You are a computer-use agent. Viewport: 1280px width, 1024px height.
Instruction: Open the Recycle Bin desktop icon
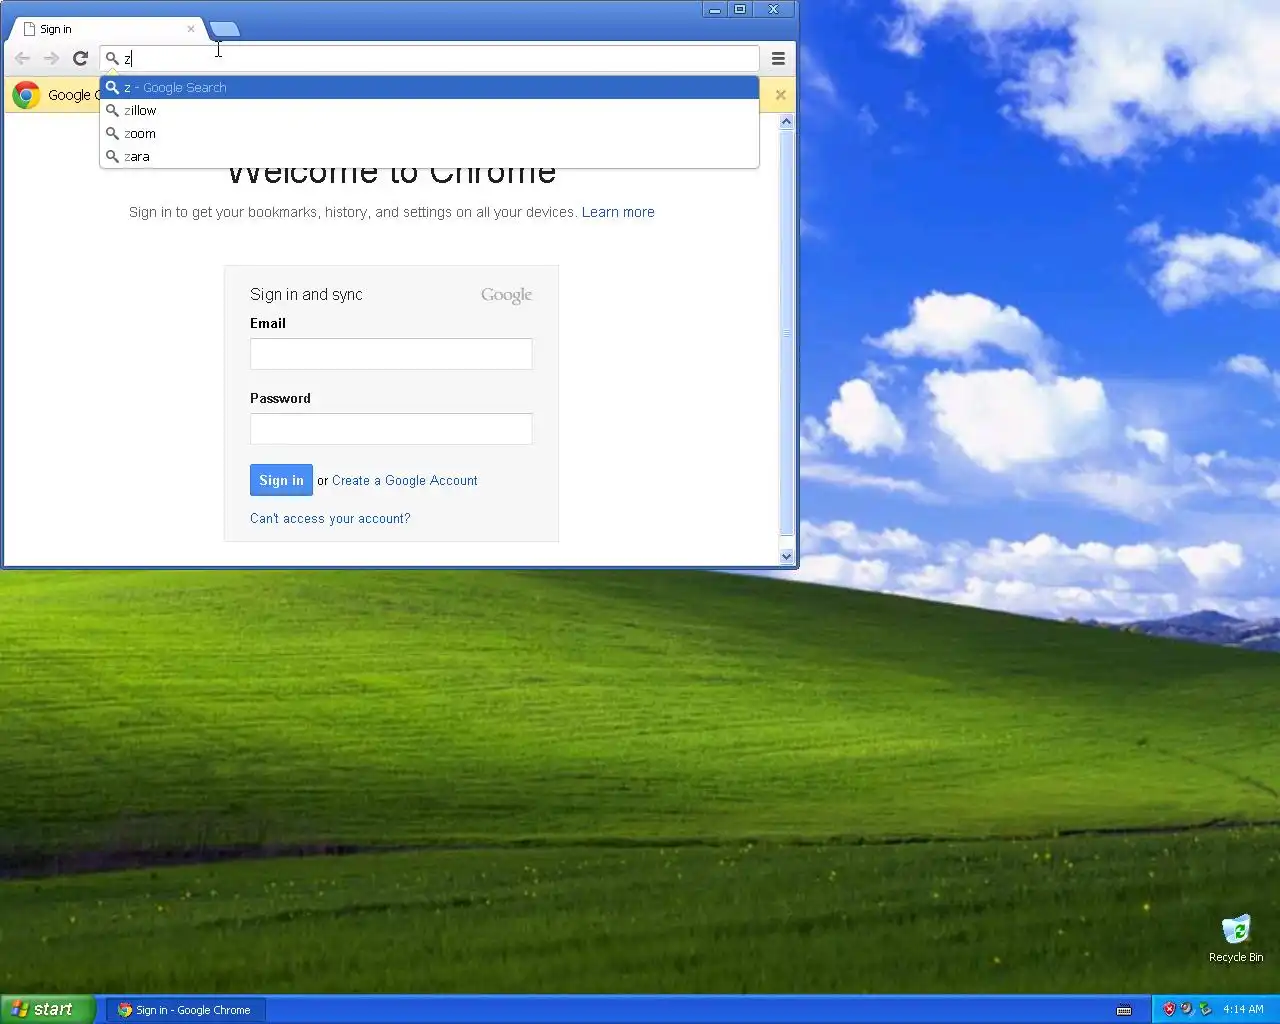(x=1236, y=938)
